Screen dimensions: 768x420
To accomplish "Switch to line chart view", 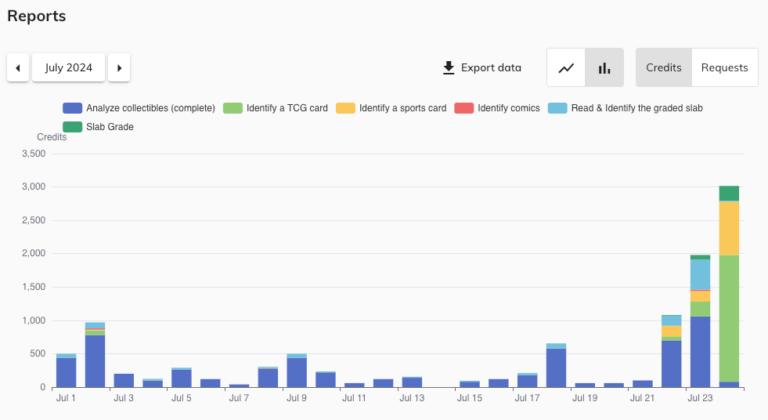I will point(566,68).
